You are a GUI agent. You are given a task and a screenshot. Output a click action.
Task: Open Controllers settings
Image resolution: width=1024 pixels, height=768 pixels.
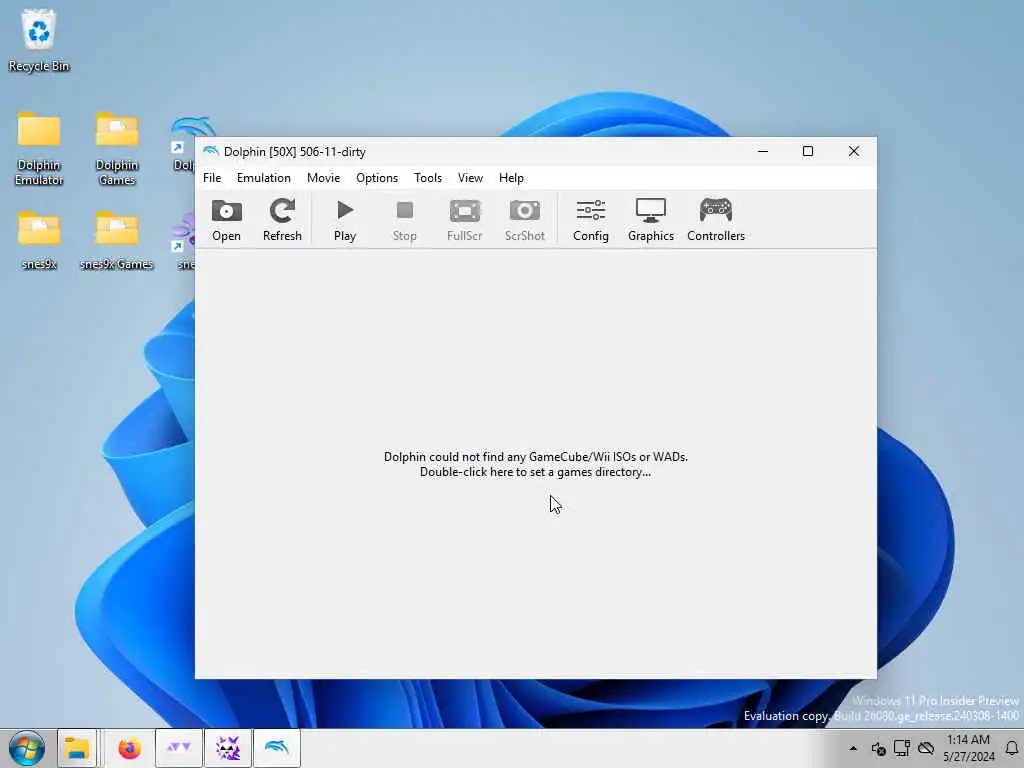716,220
